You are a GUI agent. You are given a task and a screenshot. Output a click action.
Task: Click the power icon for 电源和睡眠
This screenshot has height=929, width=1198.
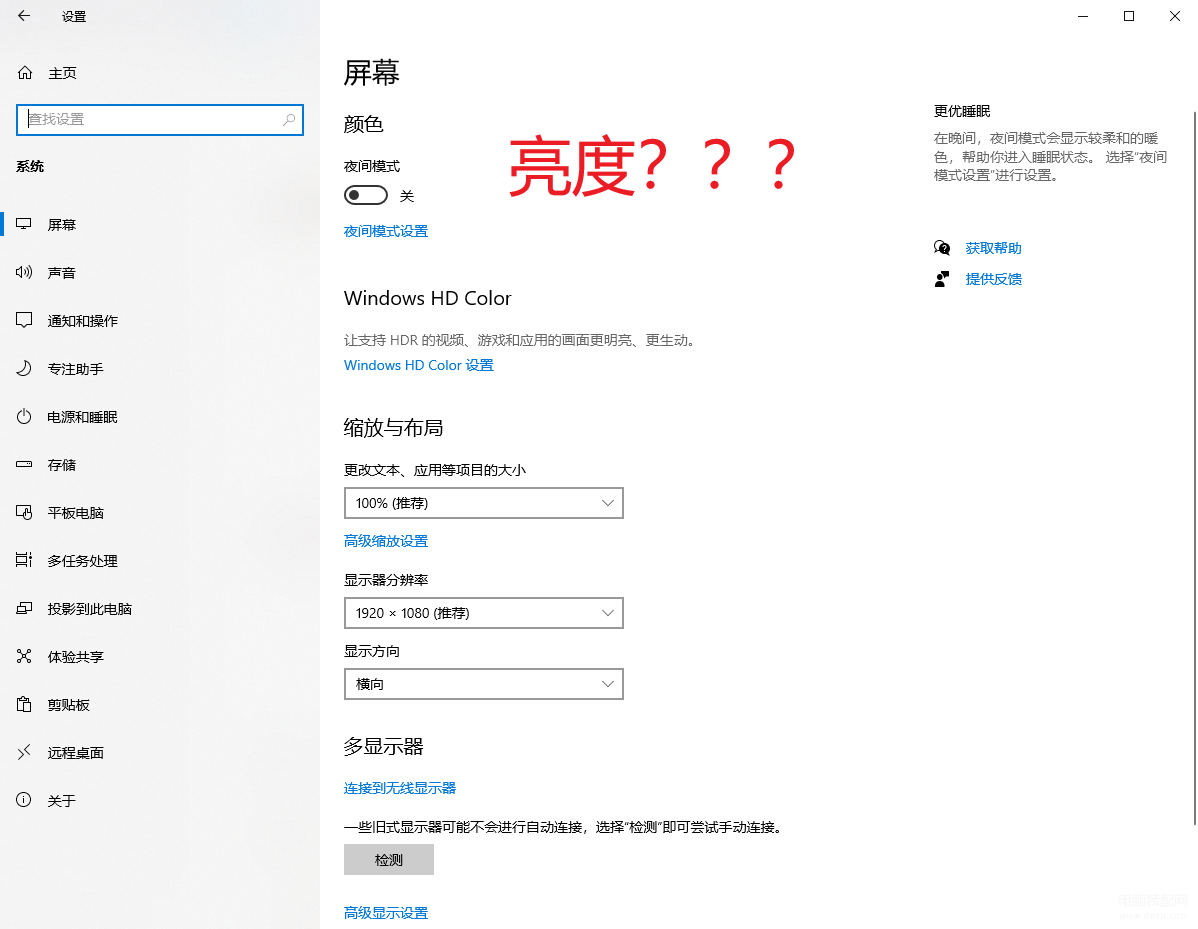point(24,416)
